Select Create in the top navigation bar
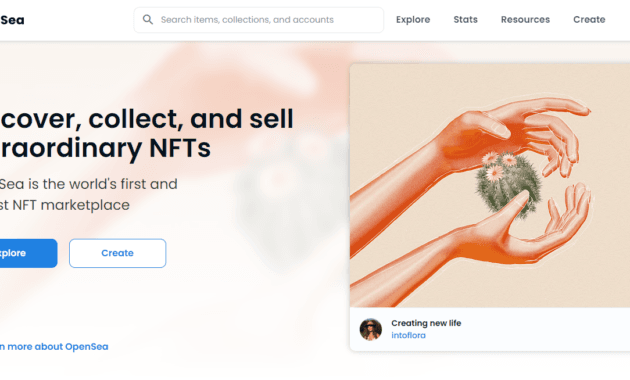The image size is (630, 380). click(x=589, y=20)
